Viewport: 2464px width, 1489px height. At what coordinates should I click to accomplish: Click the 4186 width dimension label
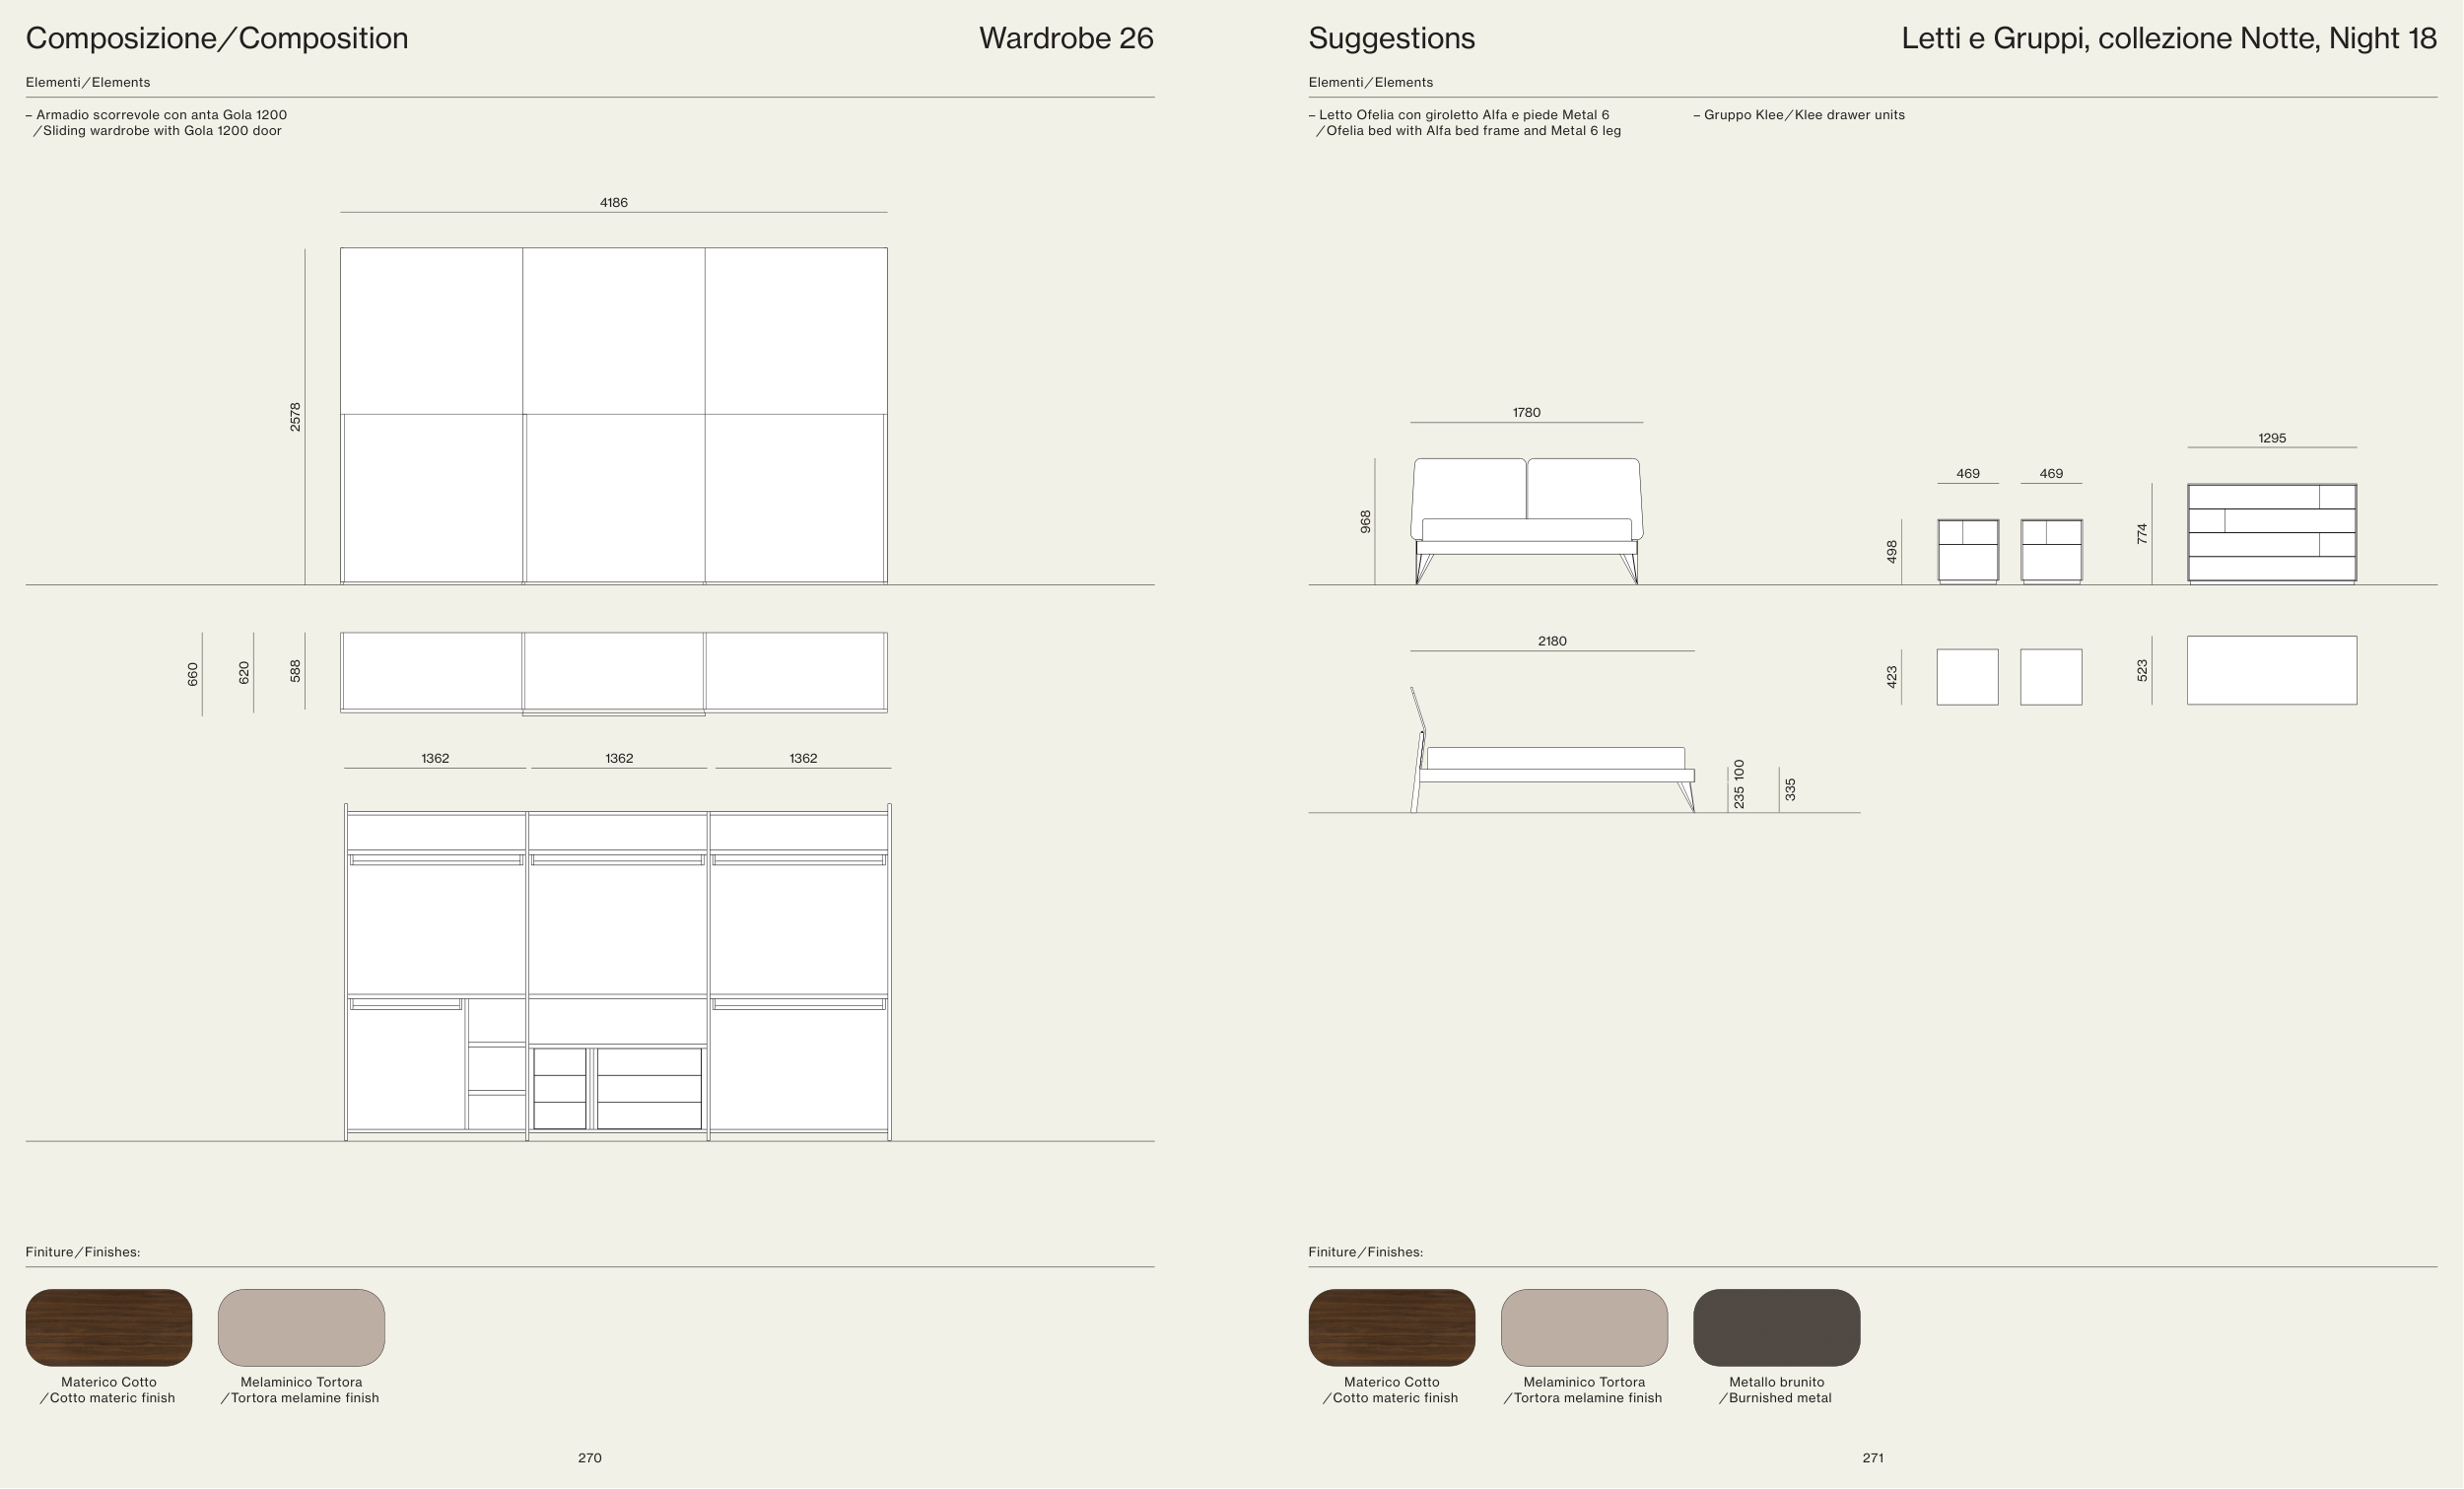pyautogui.click(x=613, y=202)
